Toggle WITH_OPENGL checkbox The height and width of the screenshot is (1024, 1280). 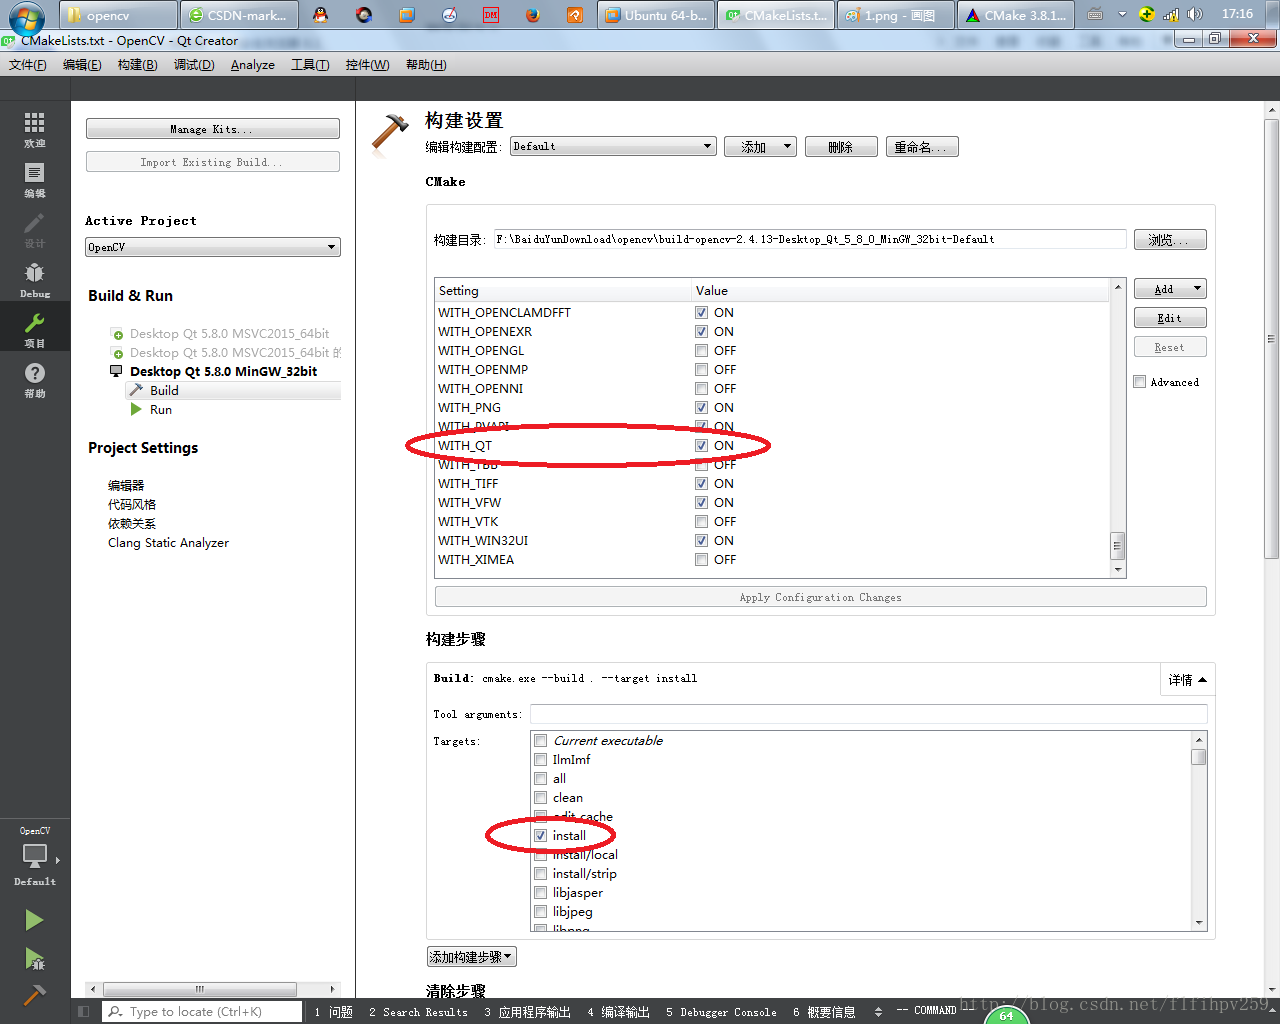tap(701, 351)
